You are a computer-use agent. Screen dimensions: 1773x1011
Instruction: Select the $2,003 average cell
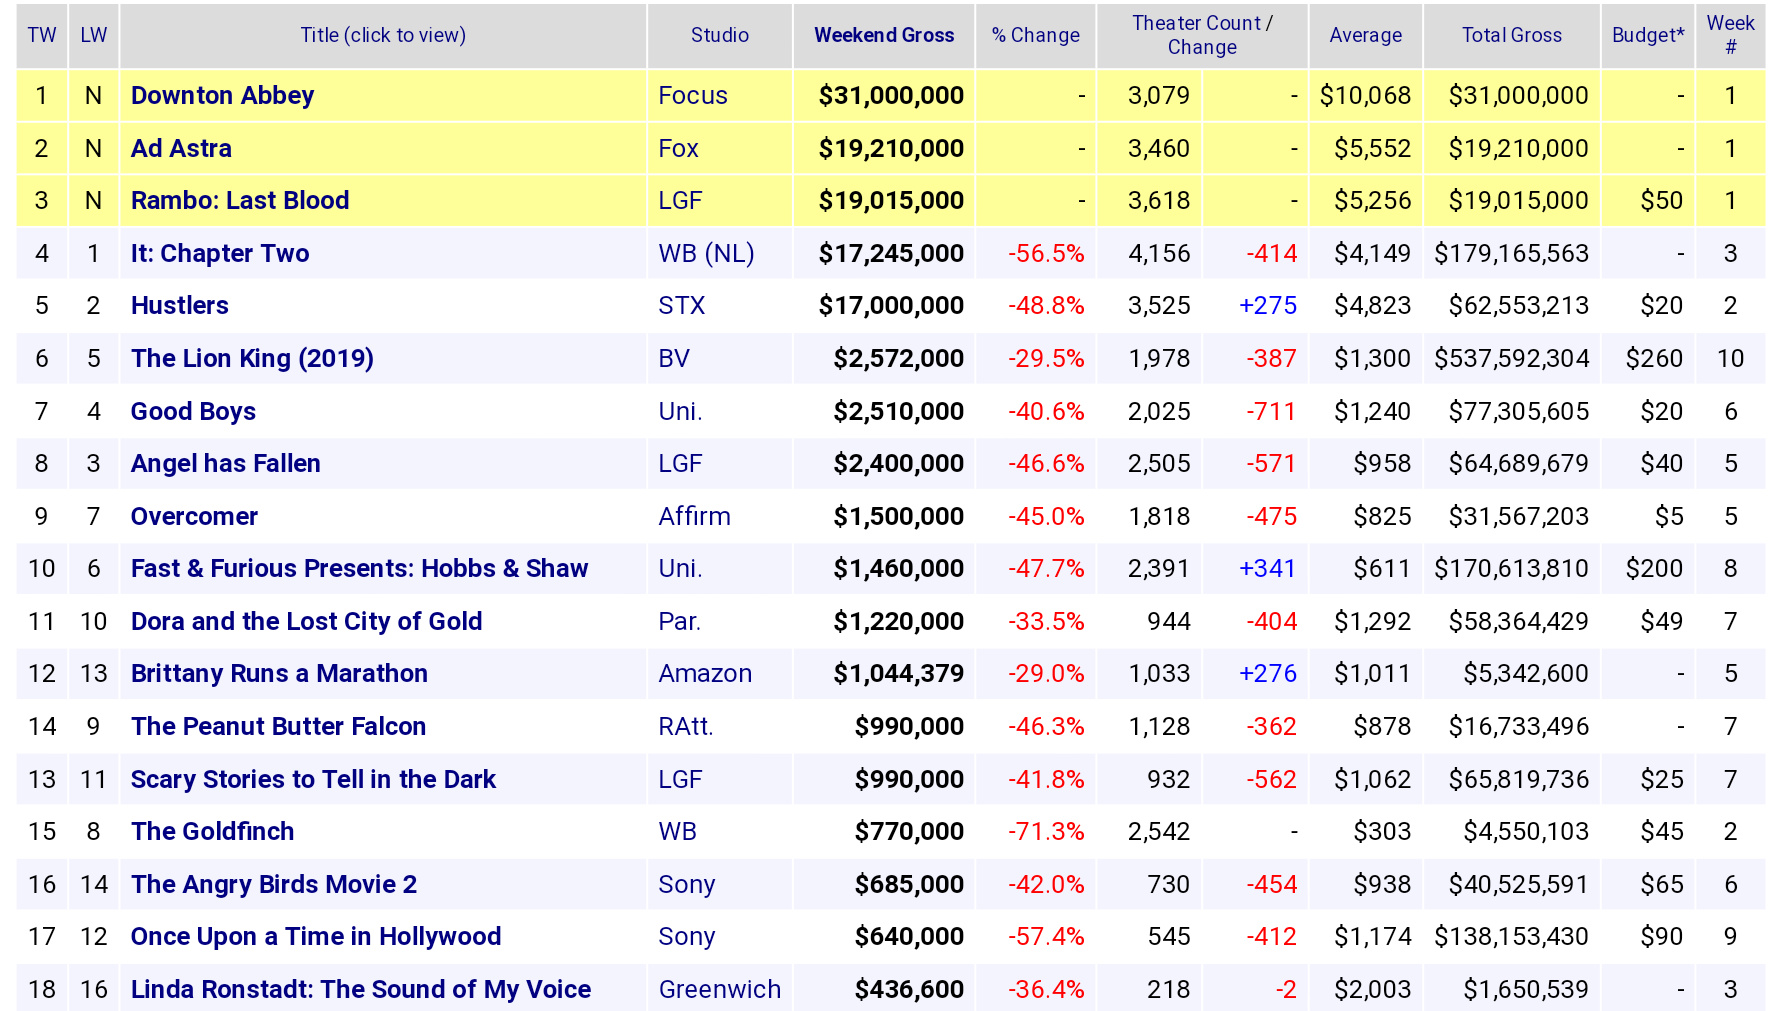click(1372, 990)
